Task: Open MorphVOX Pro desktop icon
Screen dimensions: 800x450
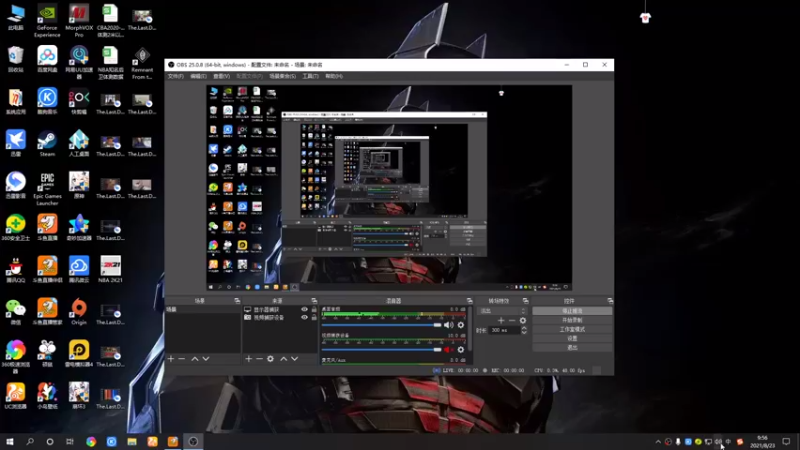Action: point(79,21)
